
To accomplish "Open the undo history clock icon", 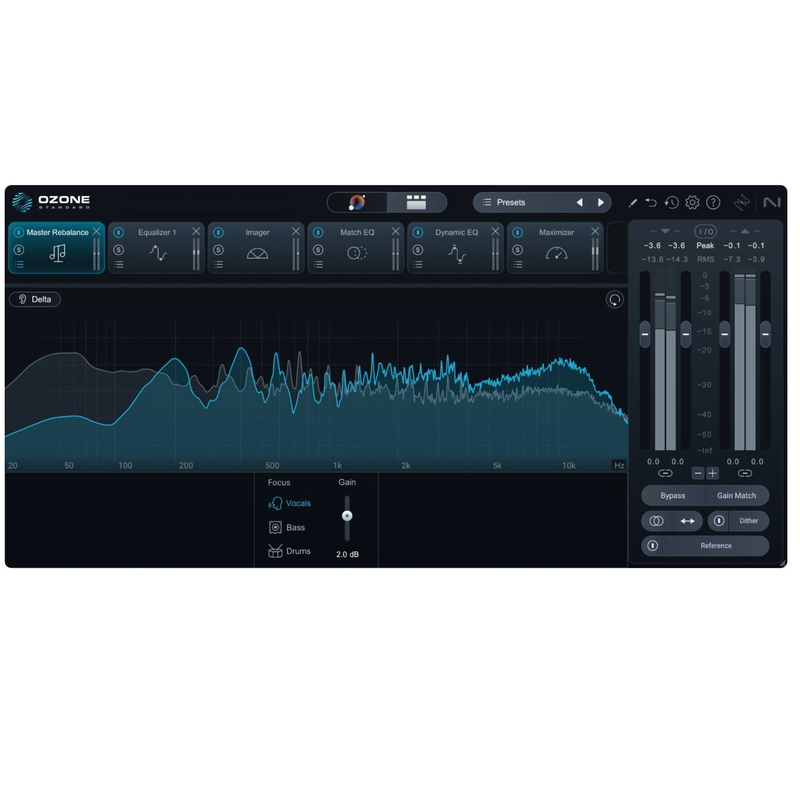I will [x=671, y=202].
